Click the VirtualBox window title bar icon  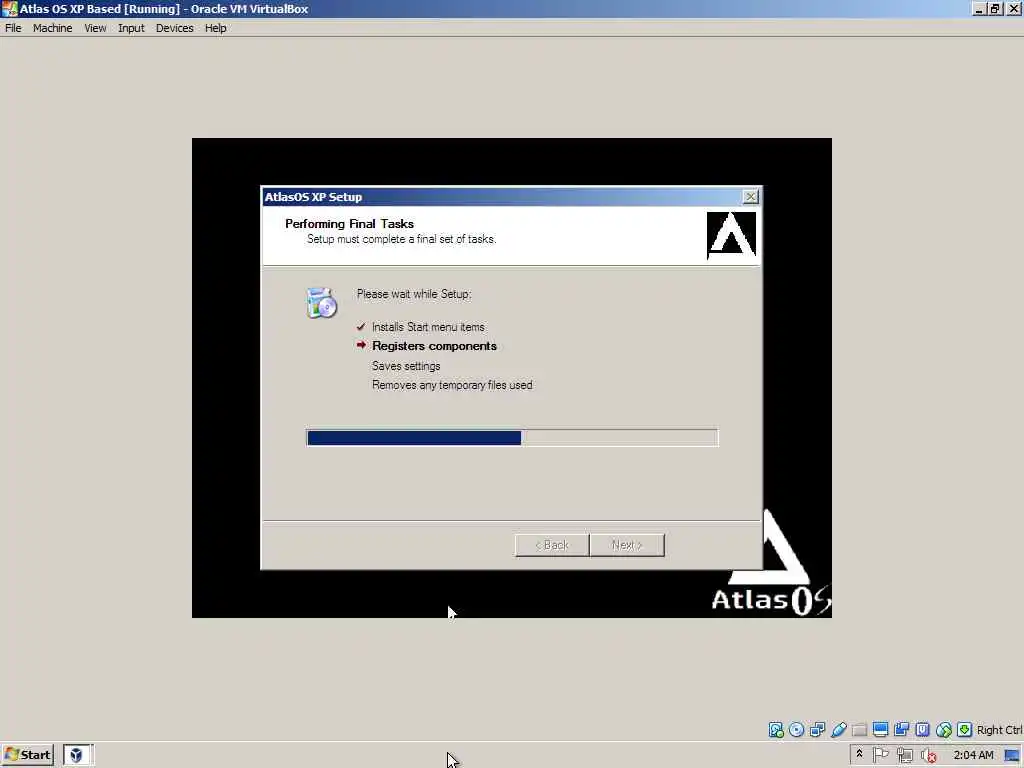pos(9,8)
